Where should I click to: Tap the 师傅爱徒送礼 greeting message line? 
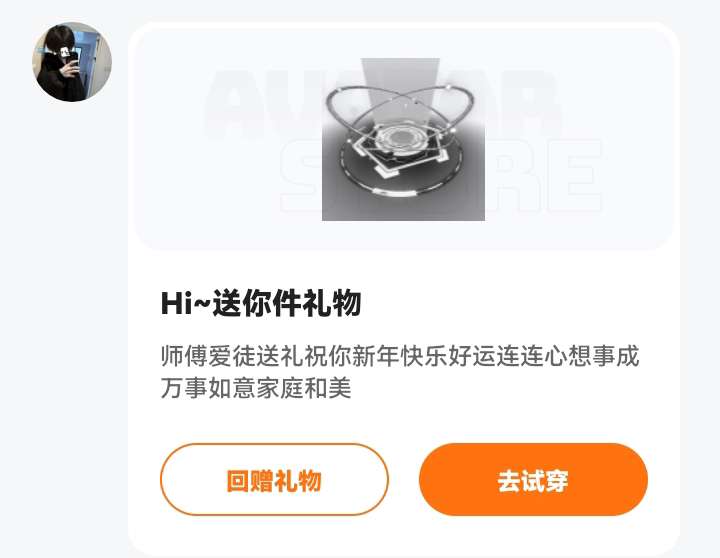(x=400, y=356)
